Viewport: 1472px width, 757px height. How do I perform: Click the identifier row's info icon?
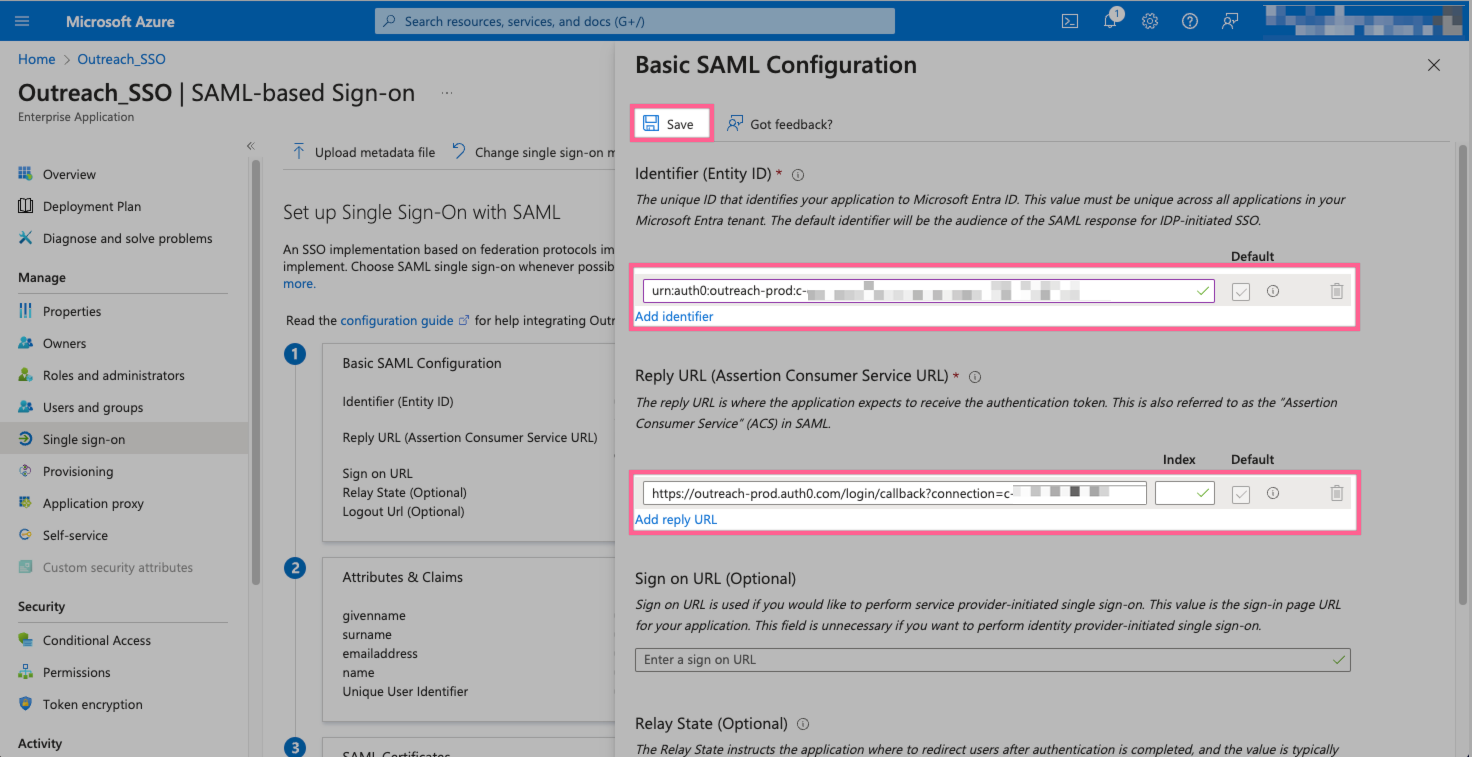tap(1273, 291)
